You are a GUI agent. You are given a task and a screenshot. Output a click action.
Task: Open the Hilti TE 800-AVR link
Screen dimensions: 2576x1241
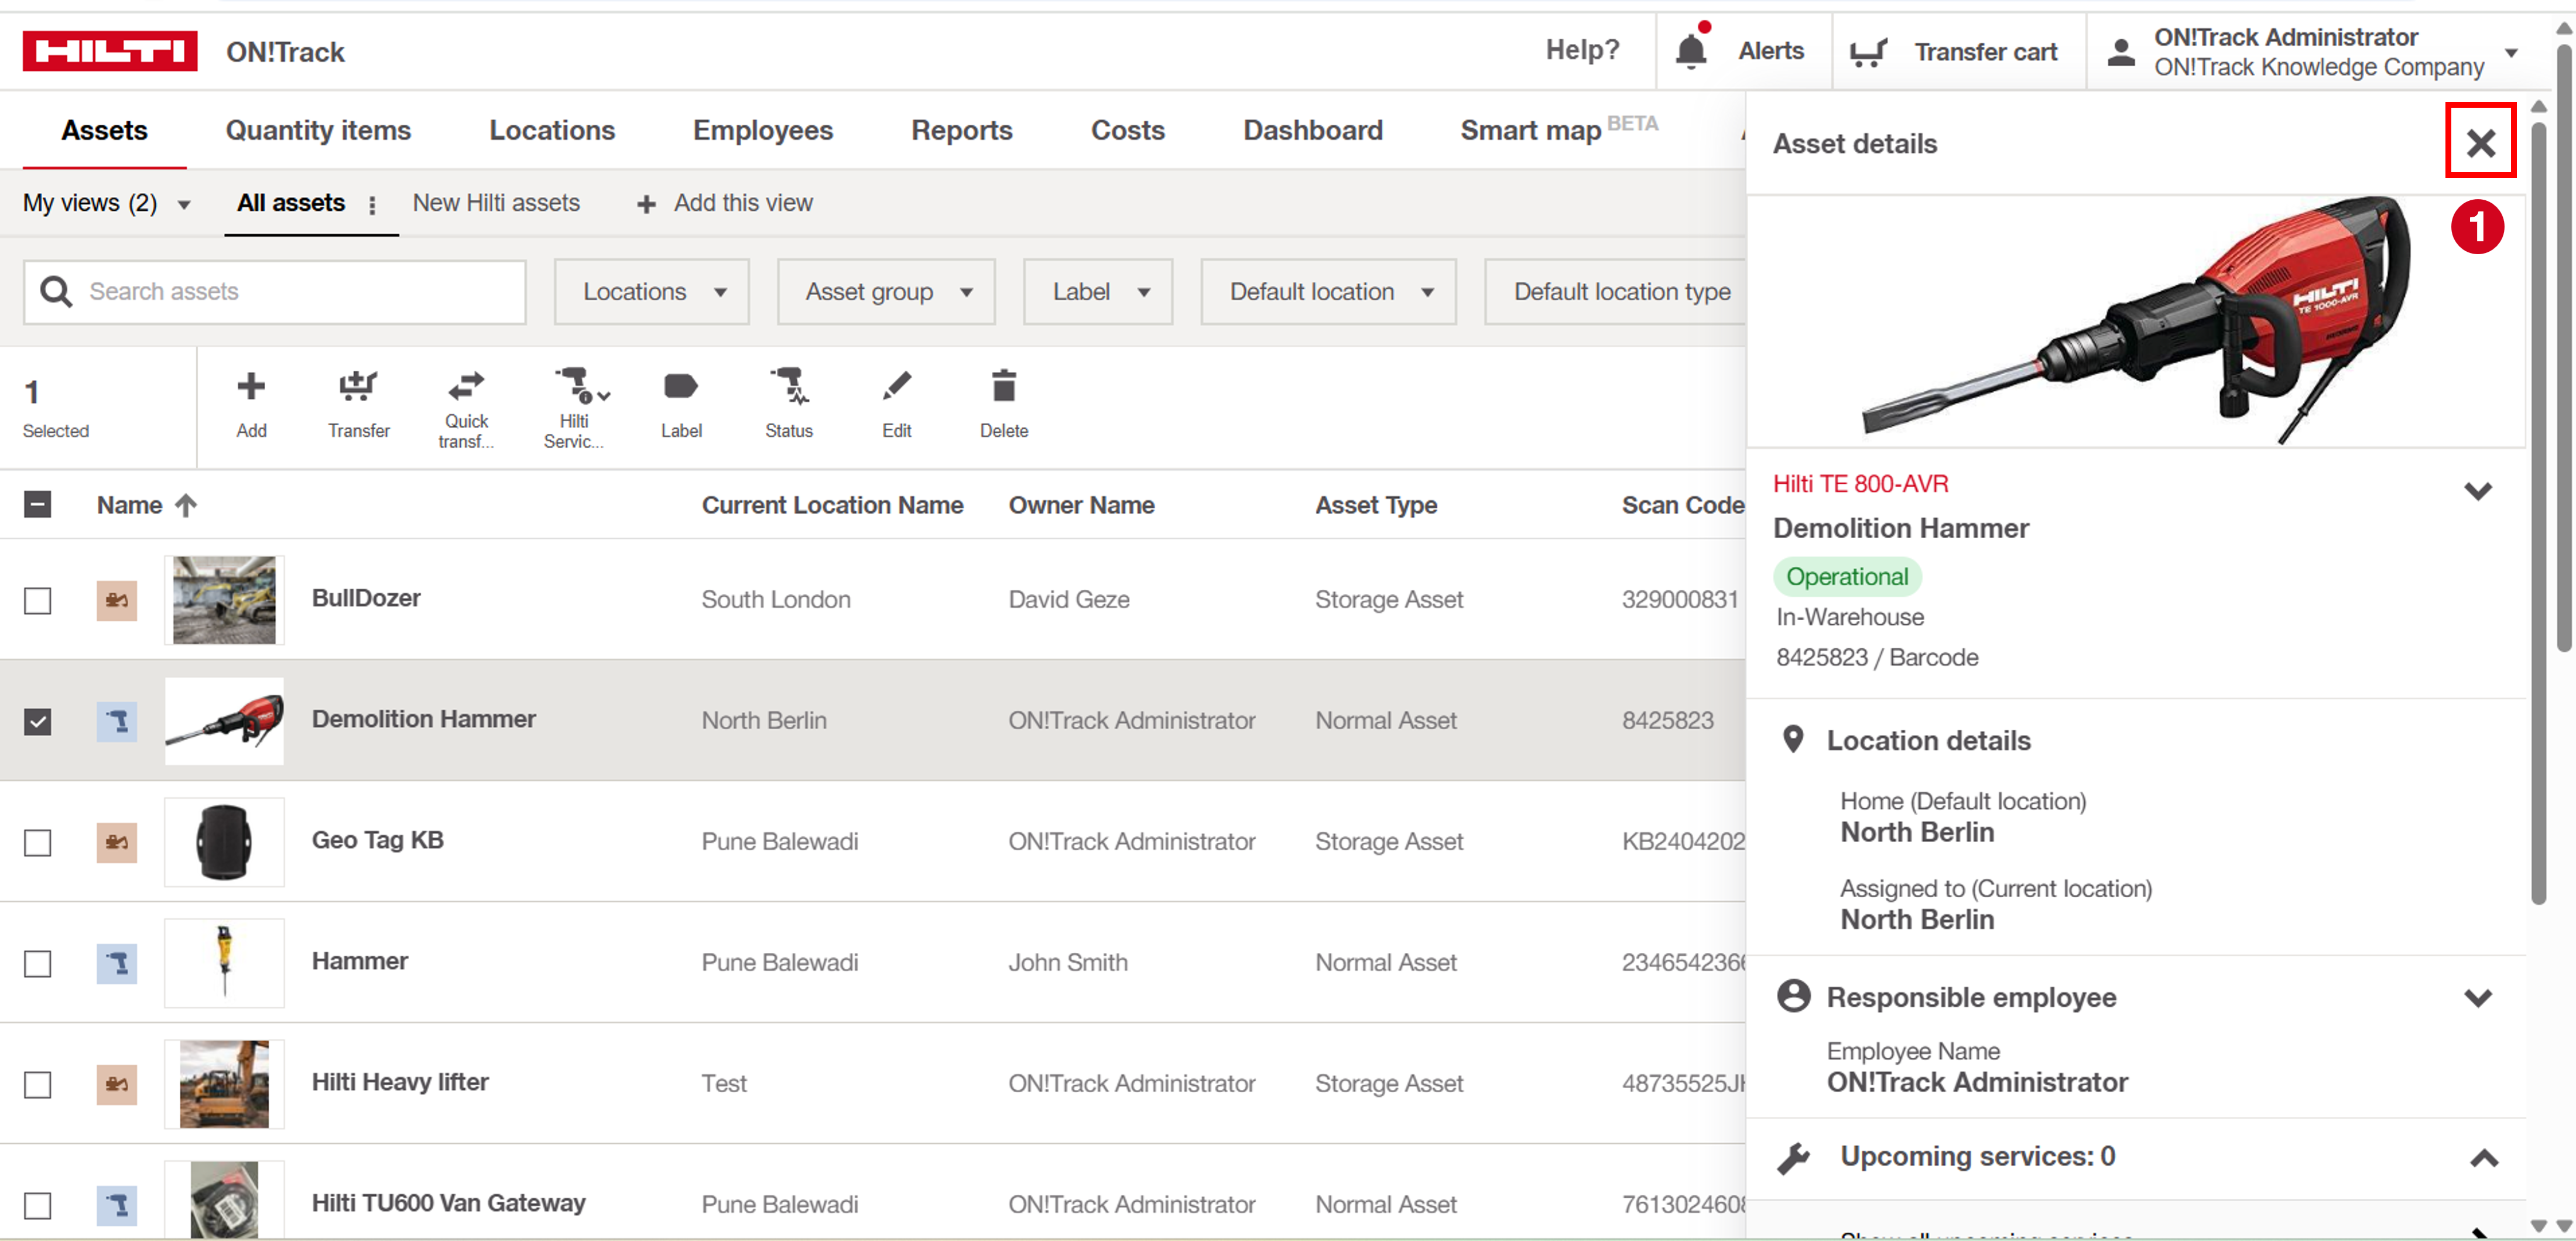1860,484
